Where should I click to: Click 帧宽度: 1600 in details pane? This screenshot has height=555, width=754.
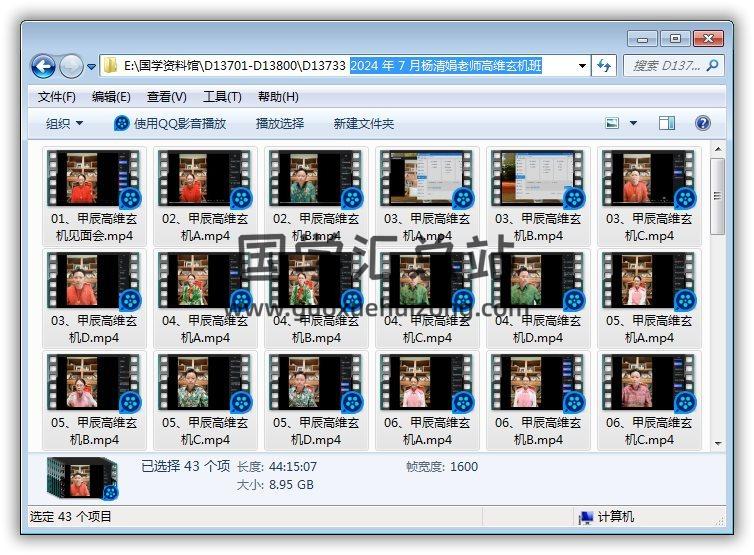[x=442, y=467]
